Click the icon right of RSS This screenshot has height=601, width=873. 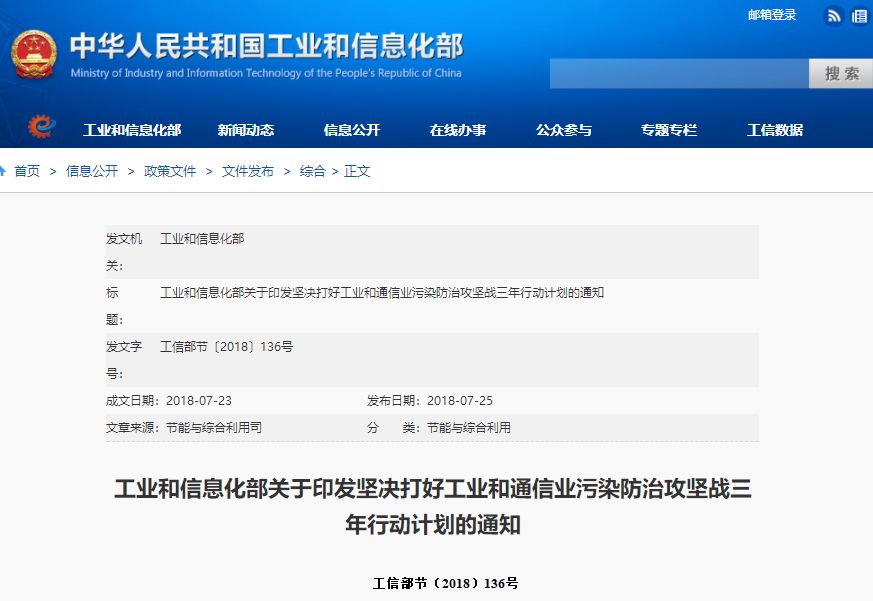point(860,16)
